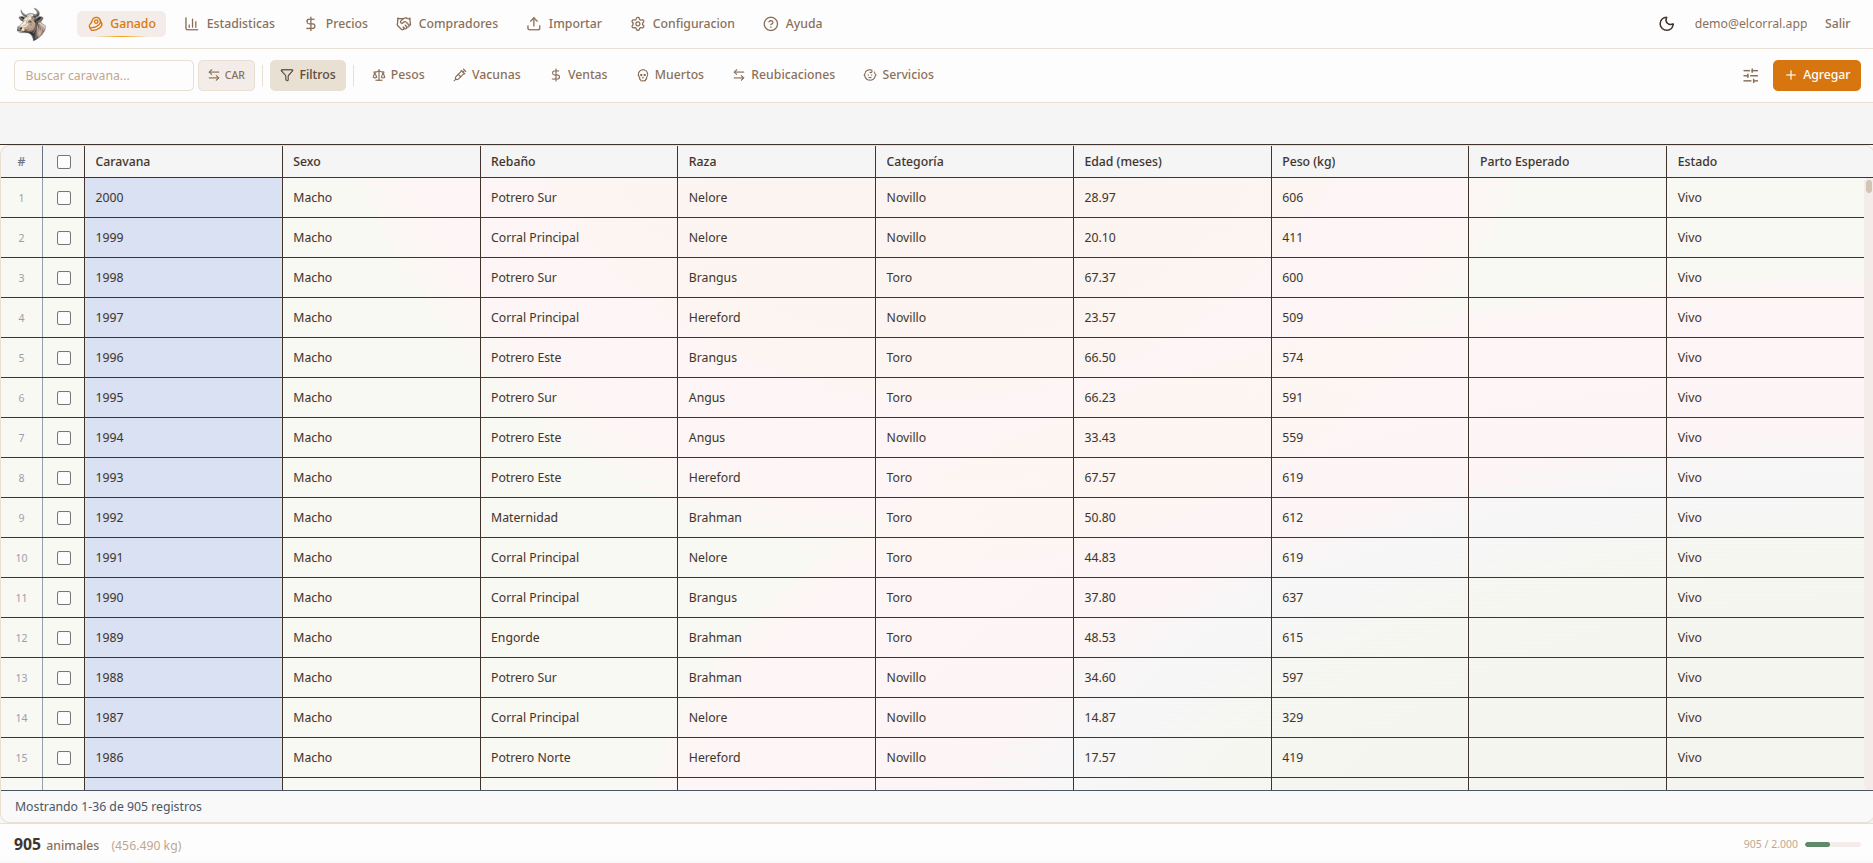
Task: Open column settings sliders icon
Action: (x=1750, y=76)
